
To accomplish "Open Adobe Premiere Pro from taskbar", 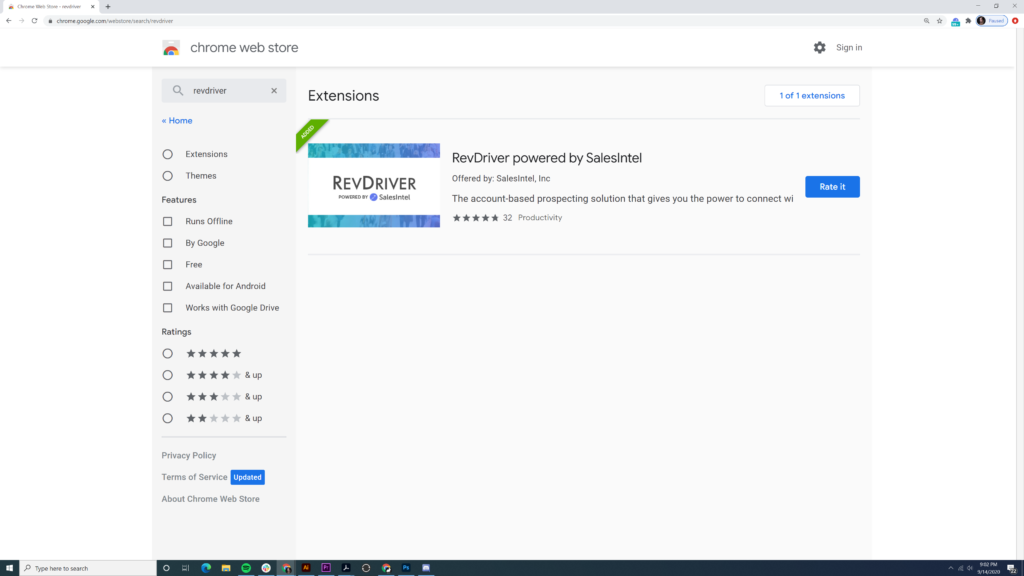I will click(326, 568).
